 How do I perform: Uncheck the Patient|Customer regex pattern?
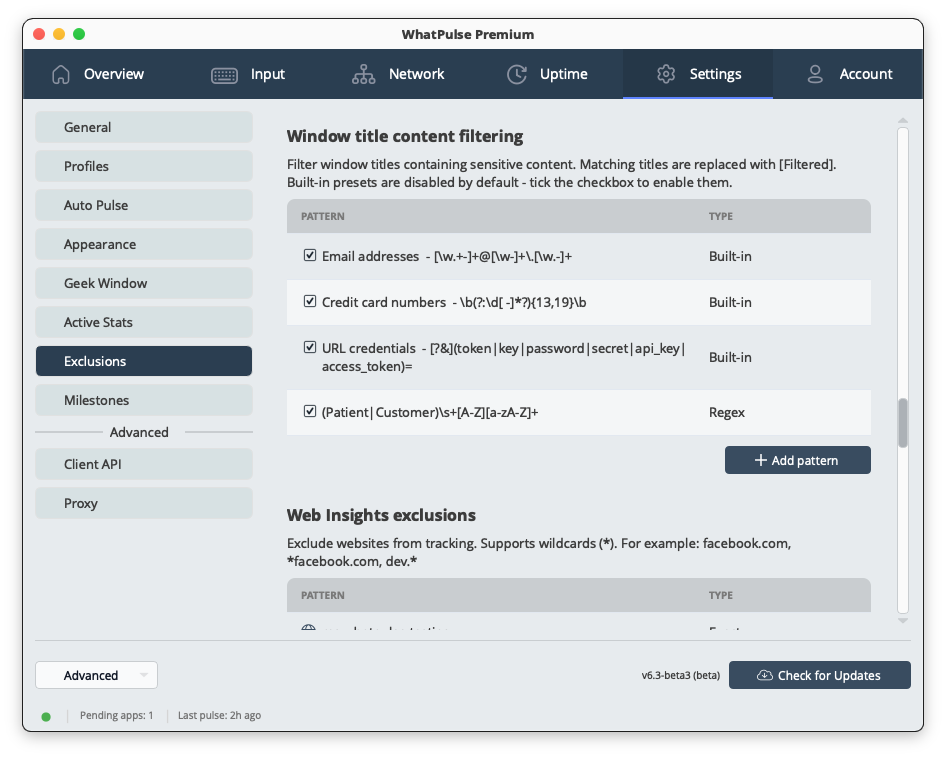click(x=310, y=411)
